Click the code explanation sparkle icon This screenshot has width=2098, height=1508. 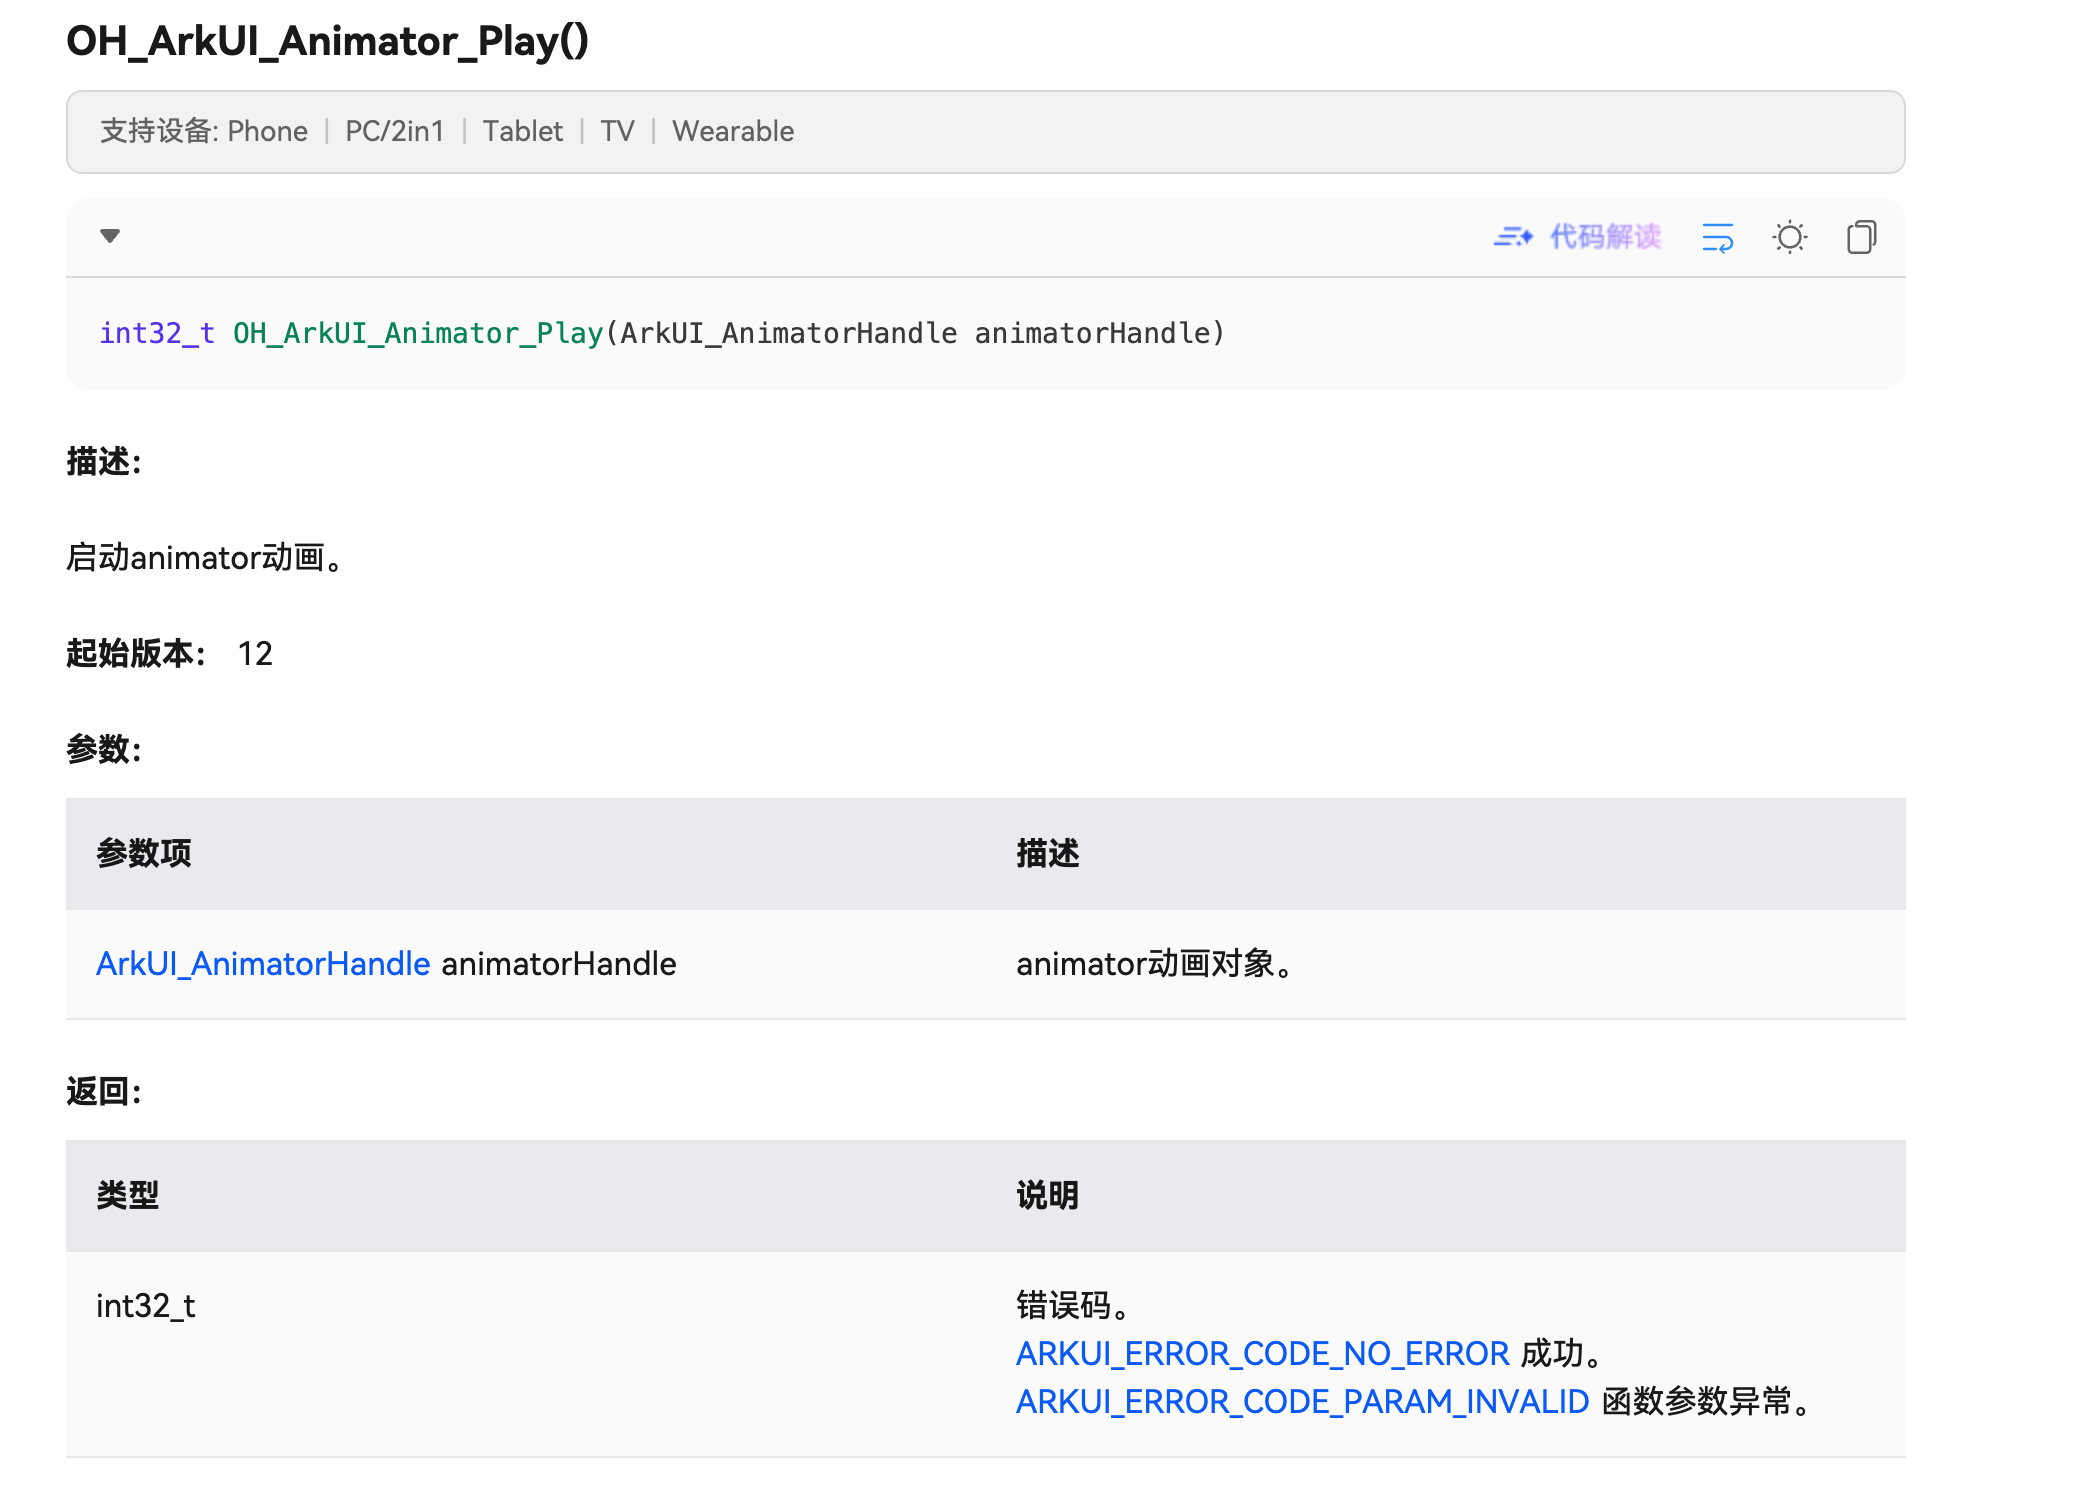click(1512, 237)
